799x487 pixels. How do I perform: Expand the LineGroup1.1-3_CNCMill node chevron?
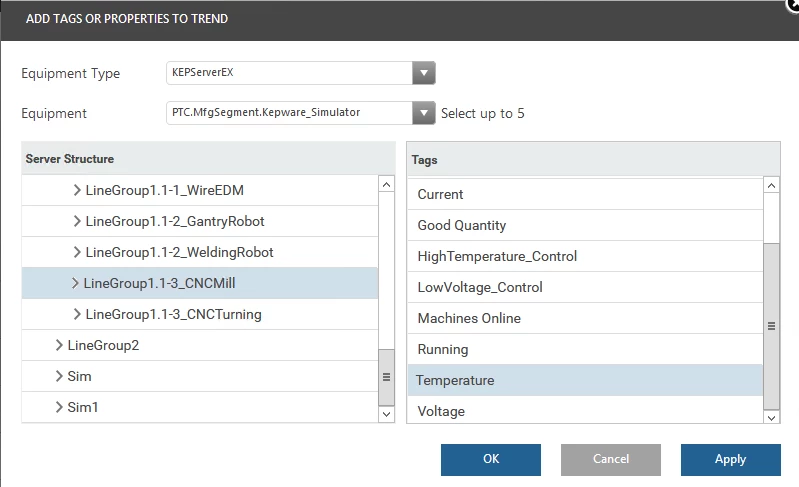[75, 283]
